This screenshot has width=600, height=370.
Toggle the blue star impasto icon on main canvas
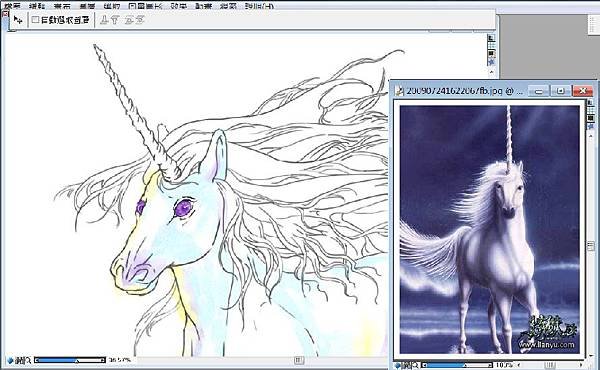coord(491,62)
